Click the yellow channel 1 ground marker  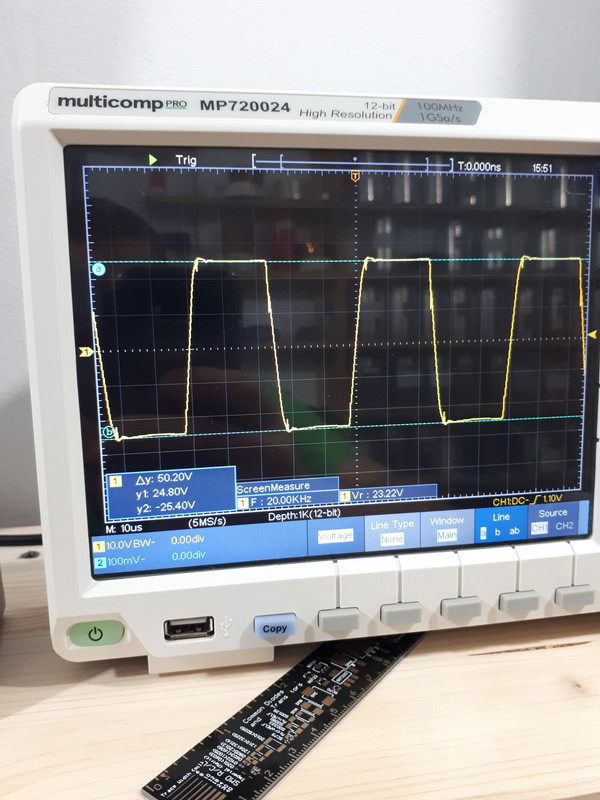tap(86, 352)
